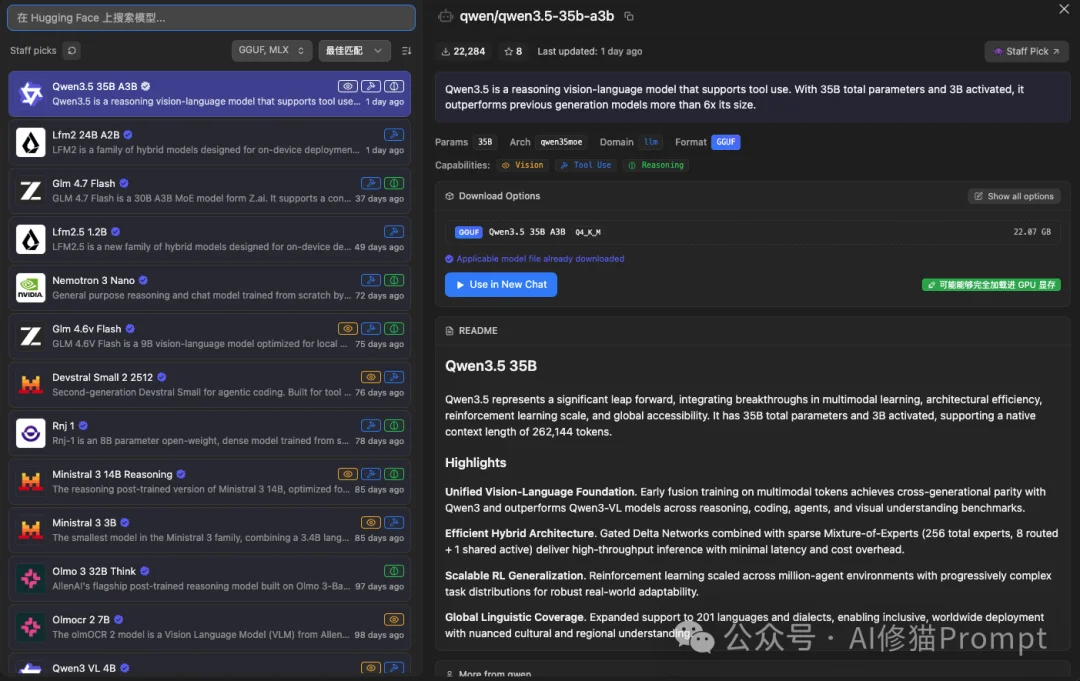
Task: Open the Staff Pick link
Action: point(1026,51)
